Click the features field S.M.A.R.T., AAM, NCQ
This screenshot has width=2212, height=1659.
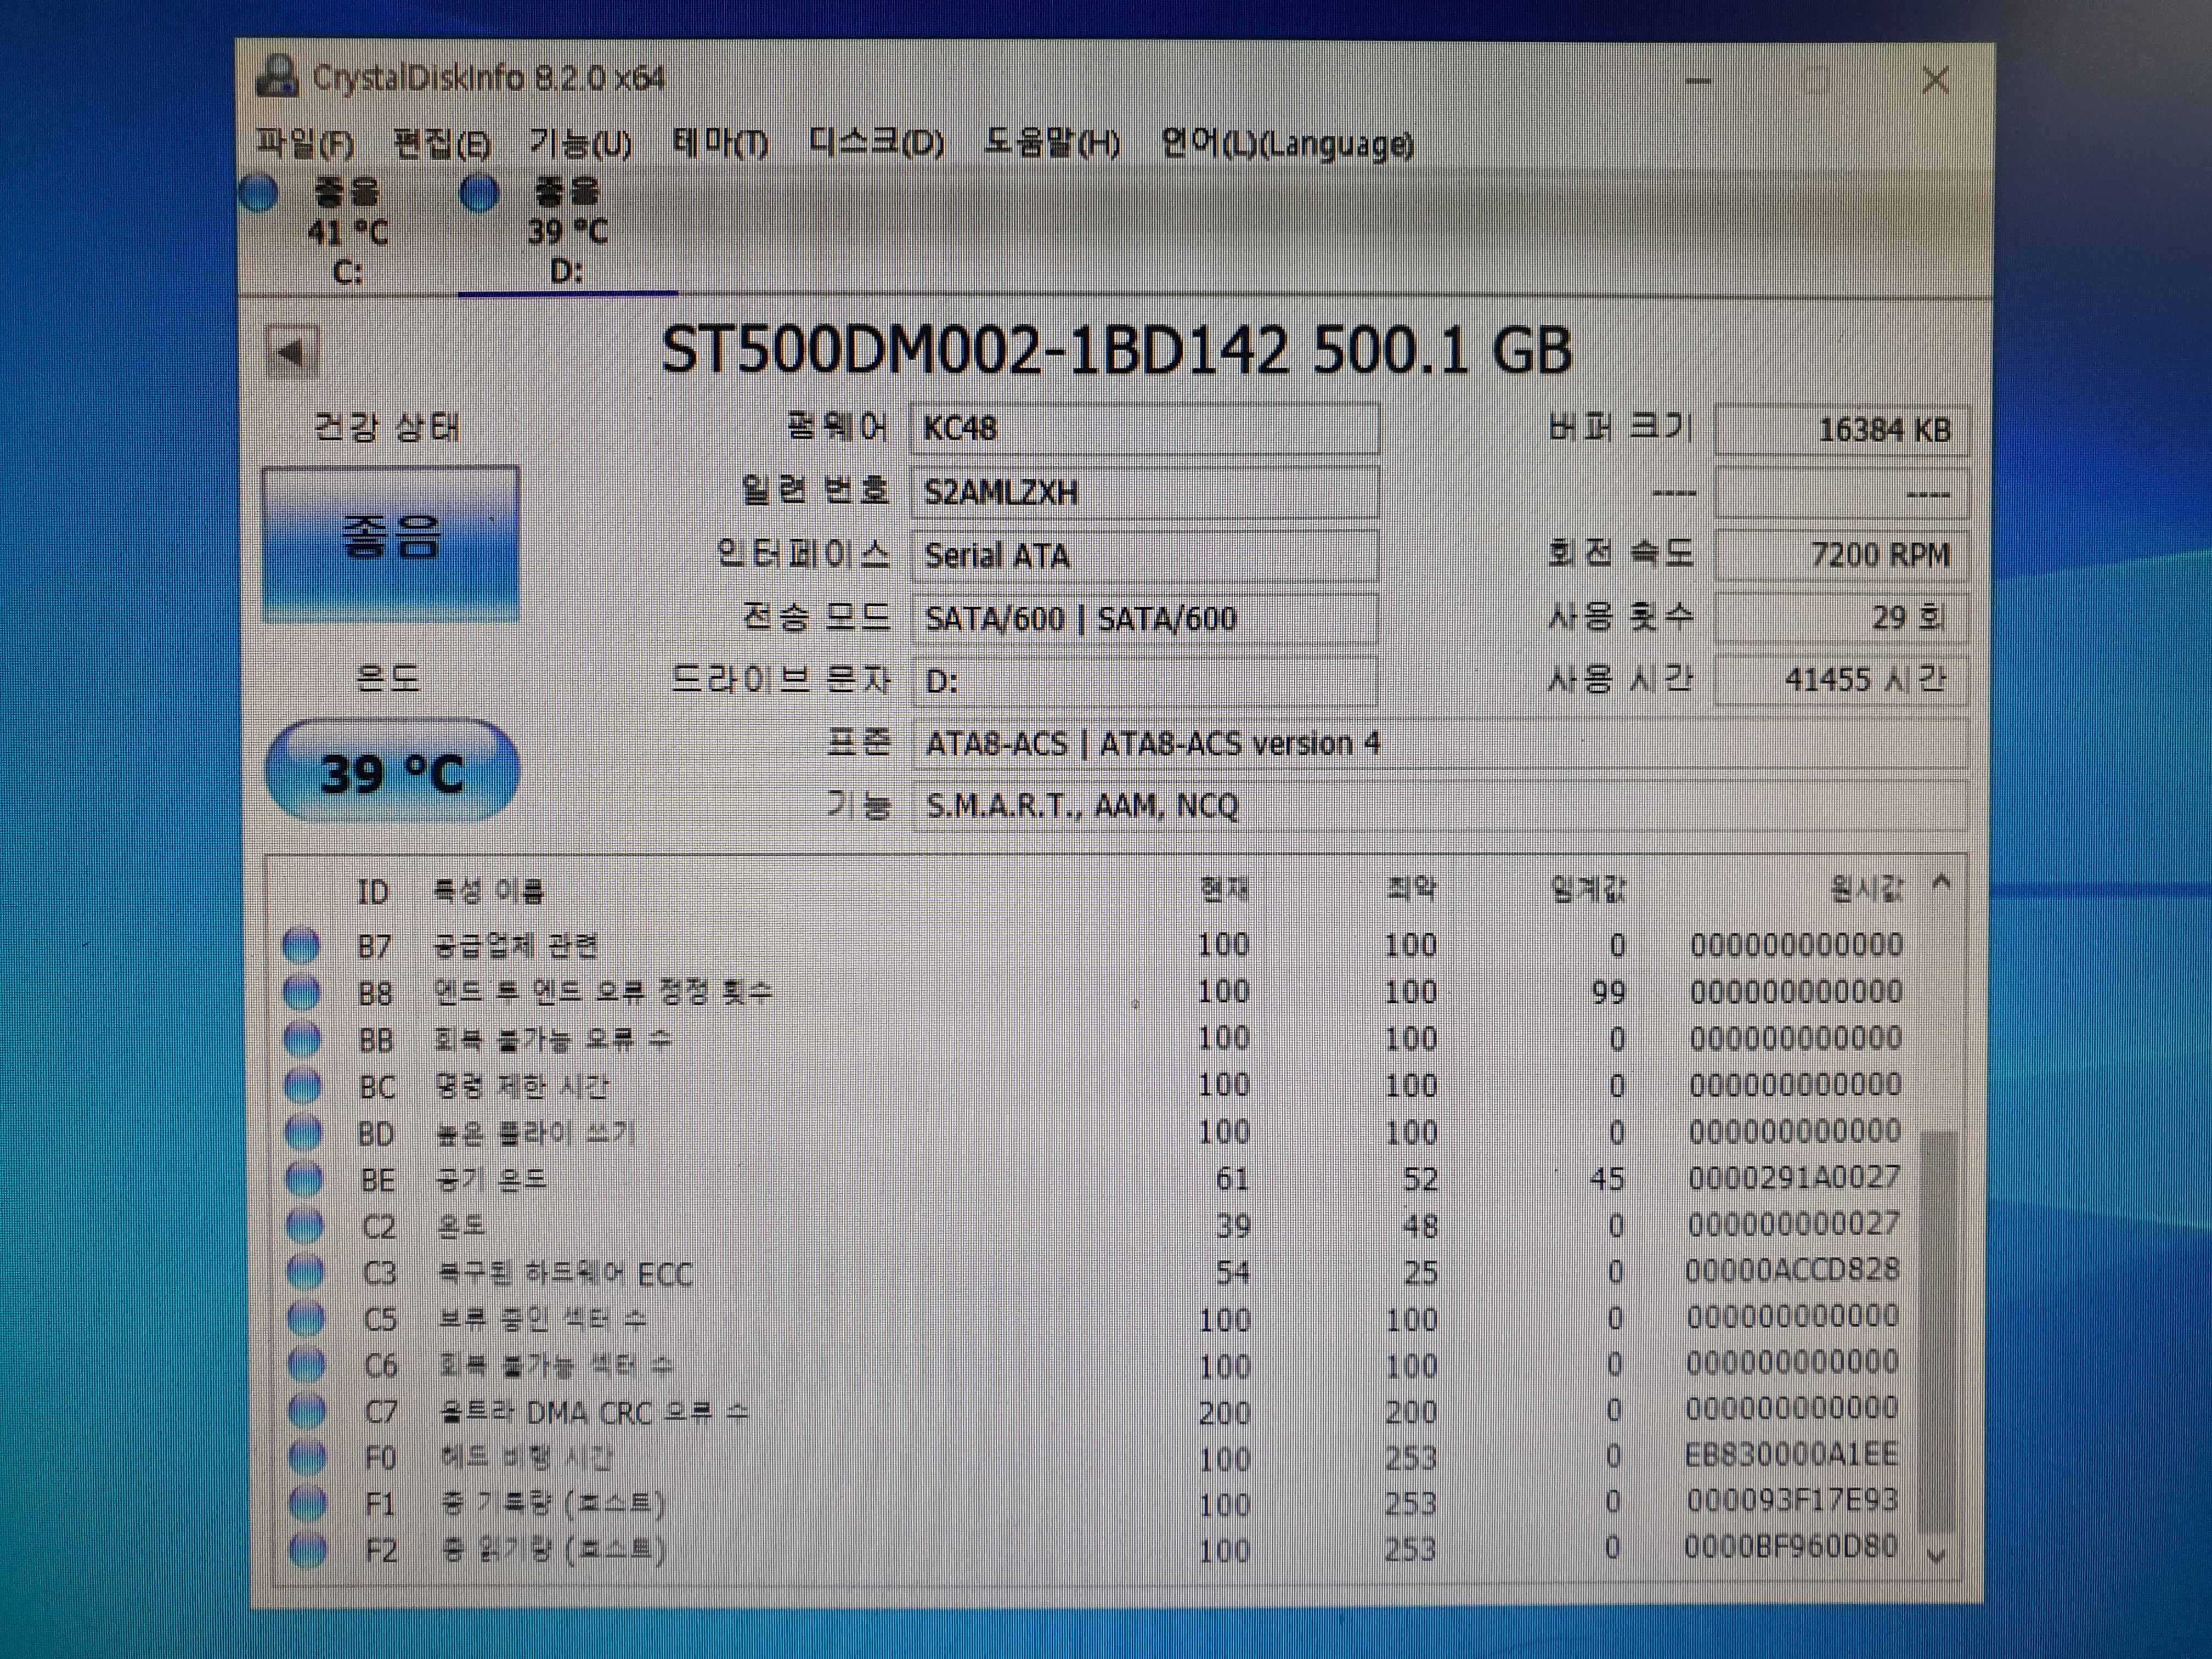click(1440, 805)
